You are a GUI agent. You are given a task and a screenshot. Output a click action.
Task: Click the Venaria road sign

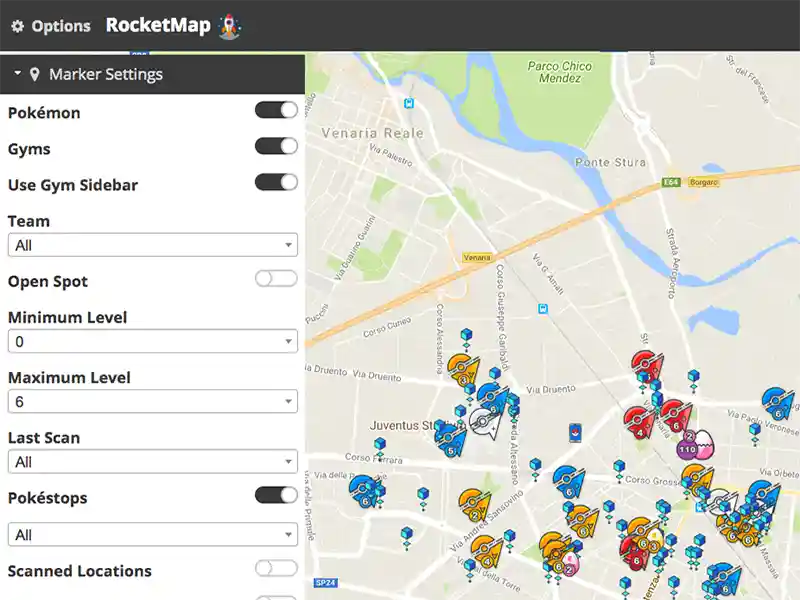coord(477,257)
